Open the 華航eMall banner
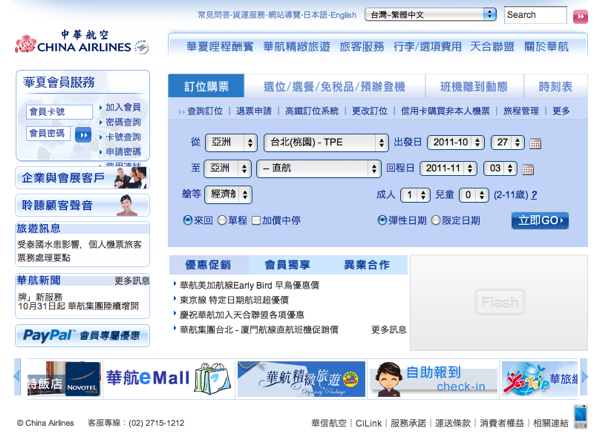Viewport: 600px width, 443px height. (x=169, y=378)
